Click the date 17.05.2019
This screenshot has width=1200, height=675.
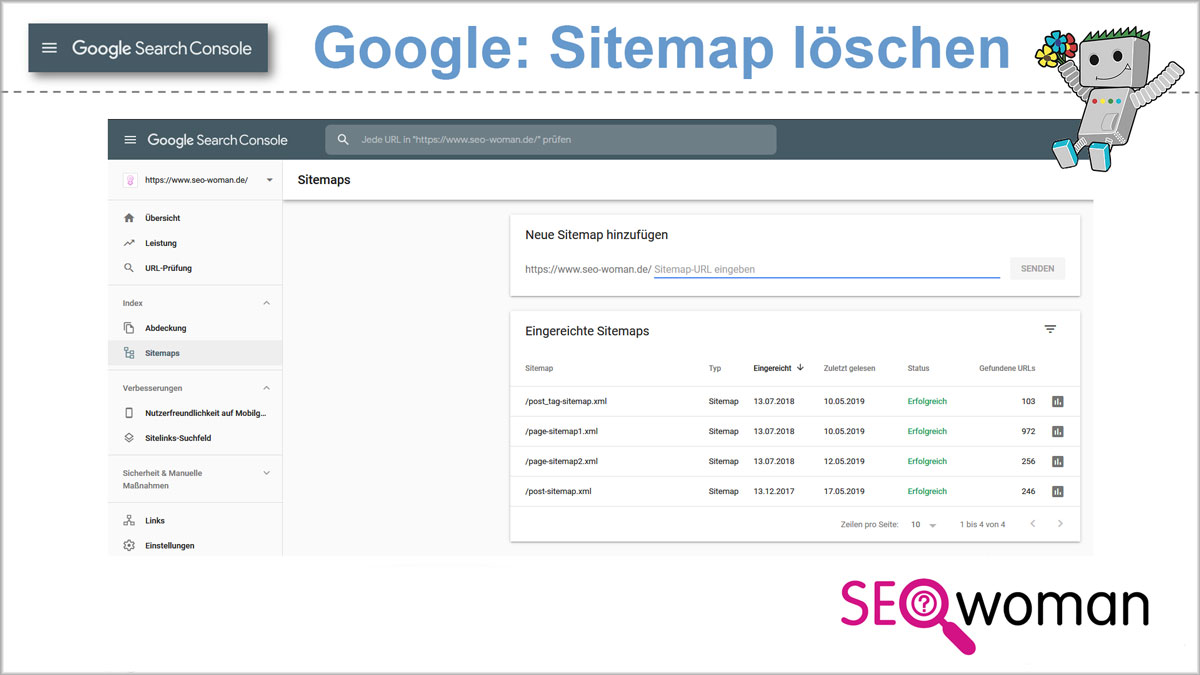tap(844, 491)
